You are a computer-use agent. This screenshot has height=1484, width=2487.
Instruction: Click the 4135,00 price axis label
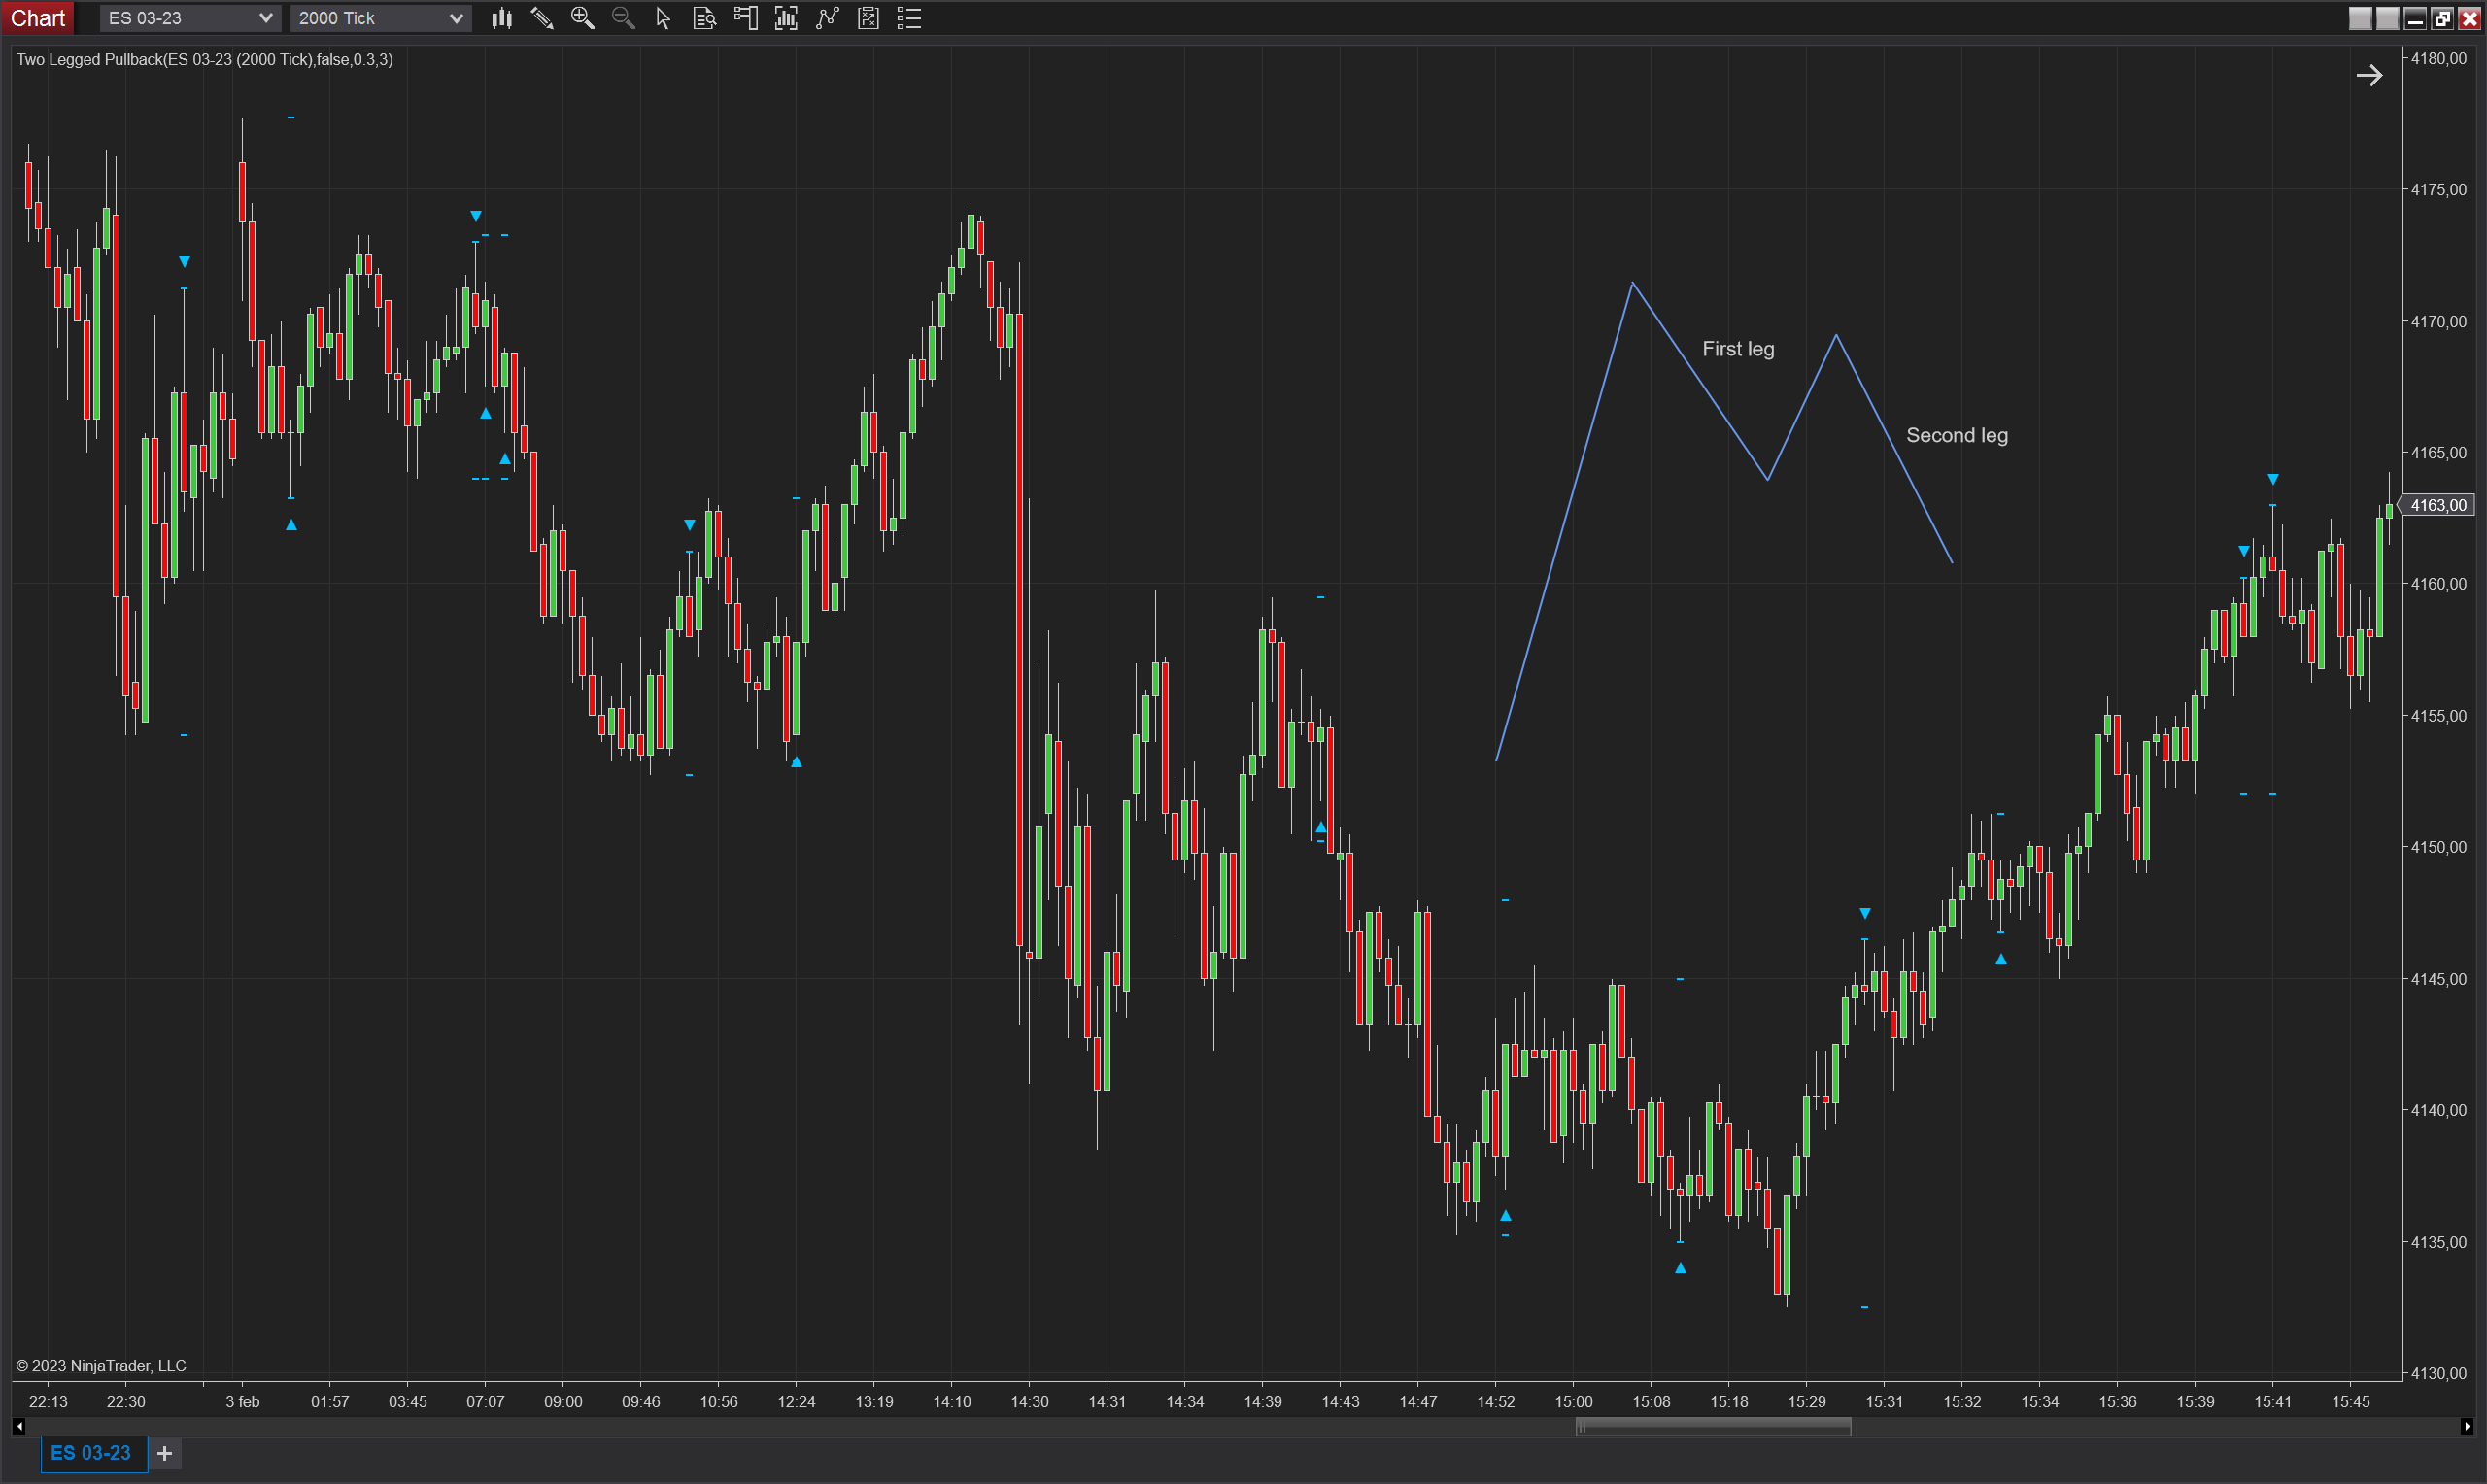pos(2438,1242)
